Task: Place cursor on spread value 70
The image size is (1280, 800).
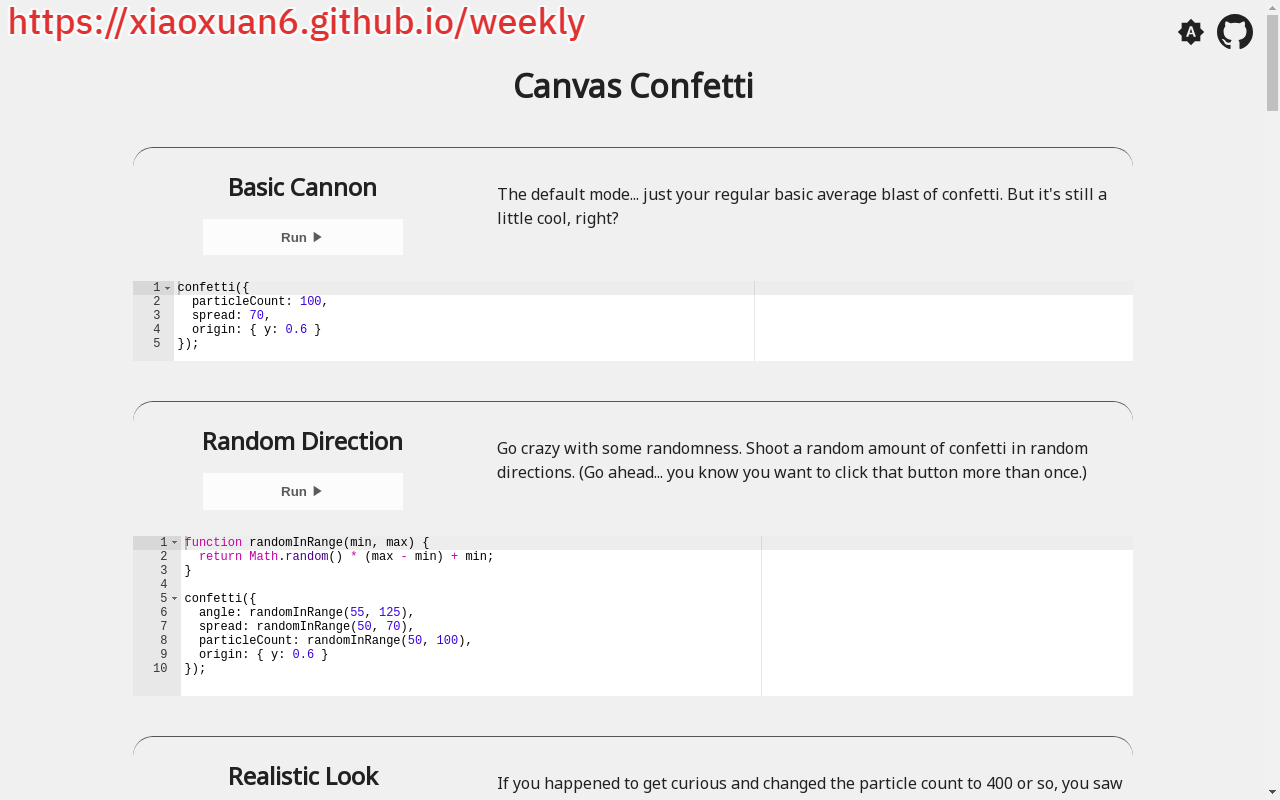Action: click(256, 316)
